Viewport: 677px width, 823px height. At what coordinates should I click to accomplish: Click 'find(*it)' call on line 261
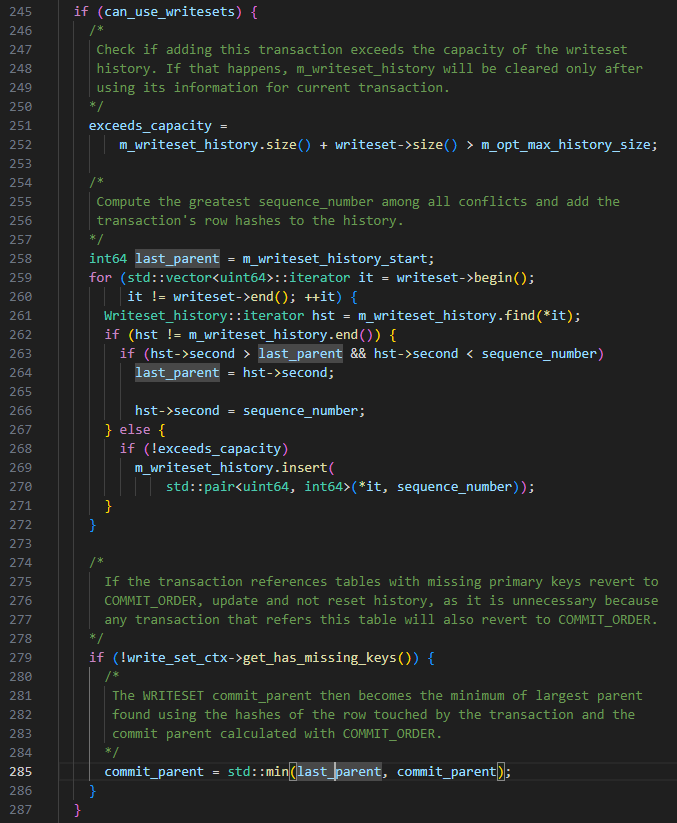tap(539, 316)
